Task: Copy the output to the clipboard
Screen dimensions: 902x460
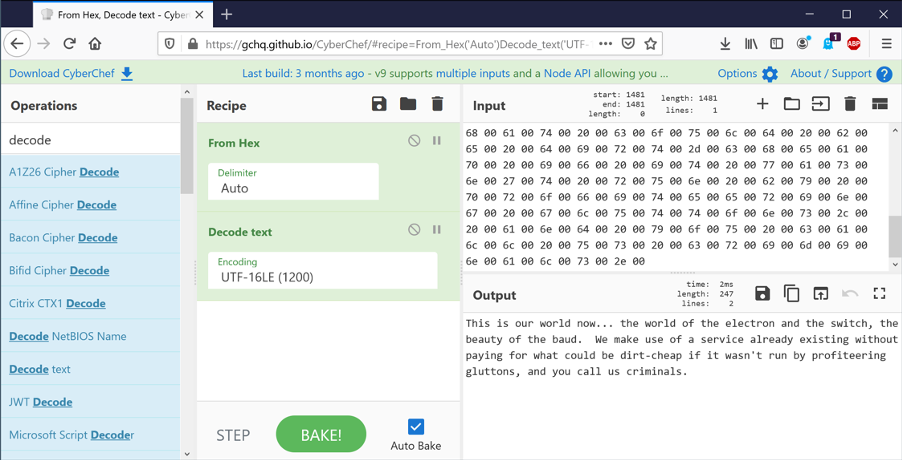Action: click(x=791, y=294)
